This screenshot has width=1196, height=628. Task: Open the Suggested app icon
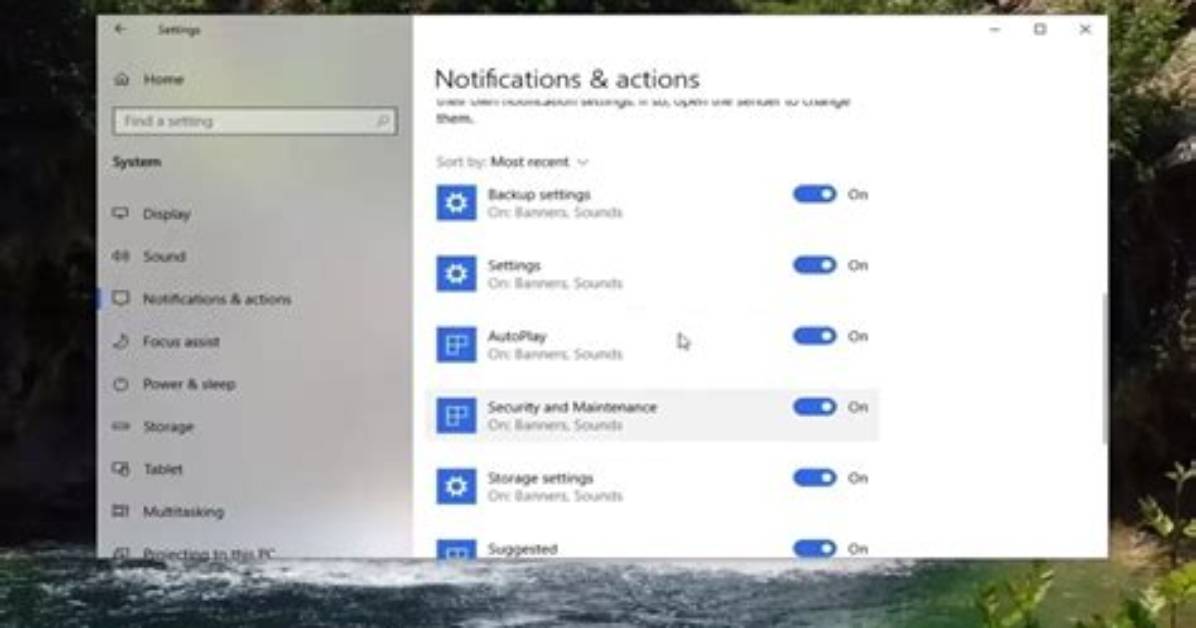[456, 549]
